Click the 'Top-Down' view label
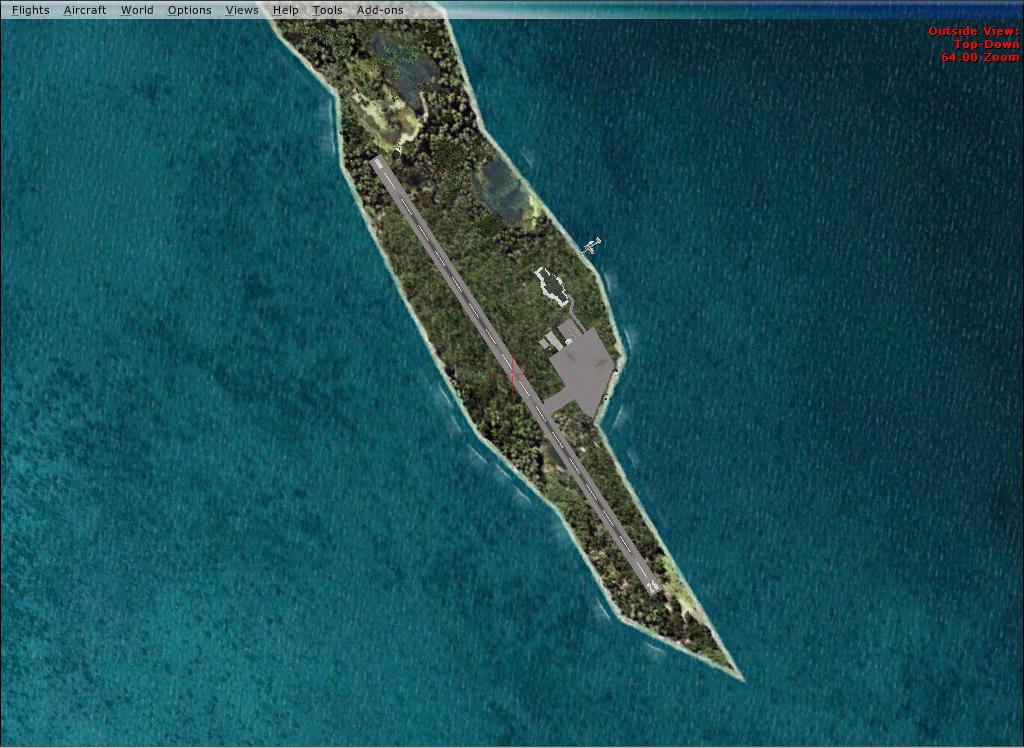The width and height of the screenshot is (1024, 748). click(x=986, y=44)
